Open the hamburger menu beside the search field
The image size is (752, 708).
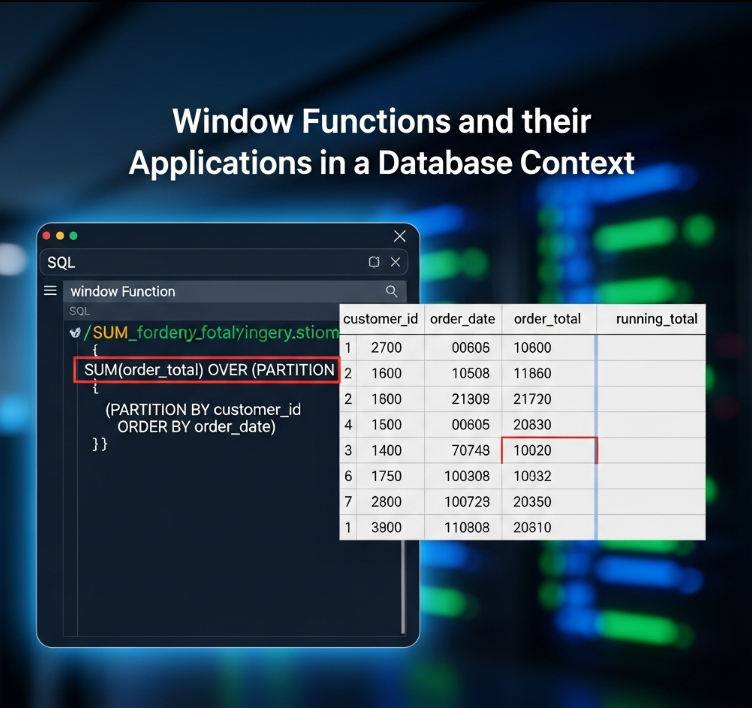(x=50, y=291)
